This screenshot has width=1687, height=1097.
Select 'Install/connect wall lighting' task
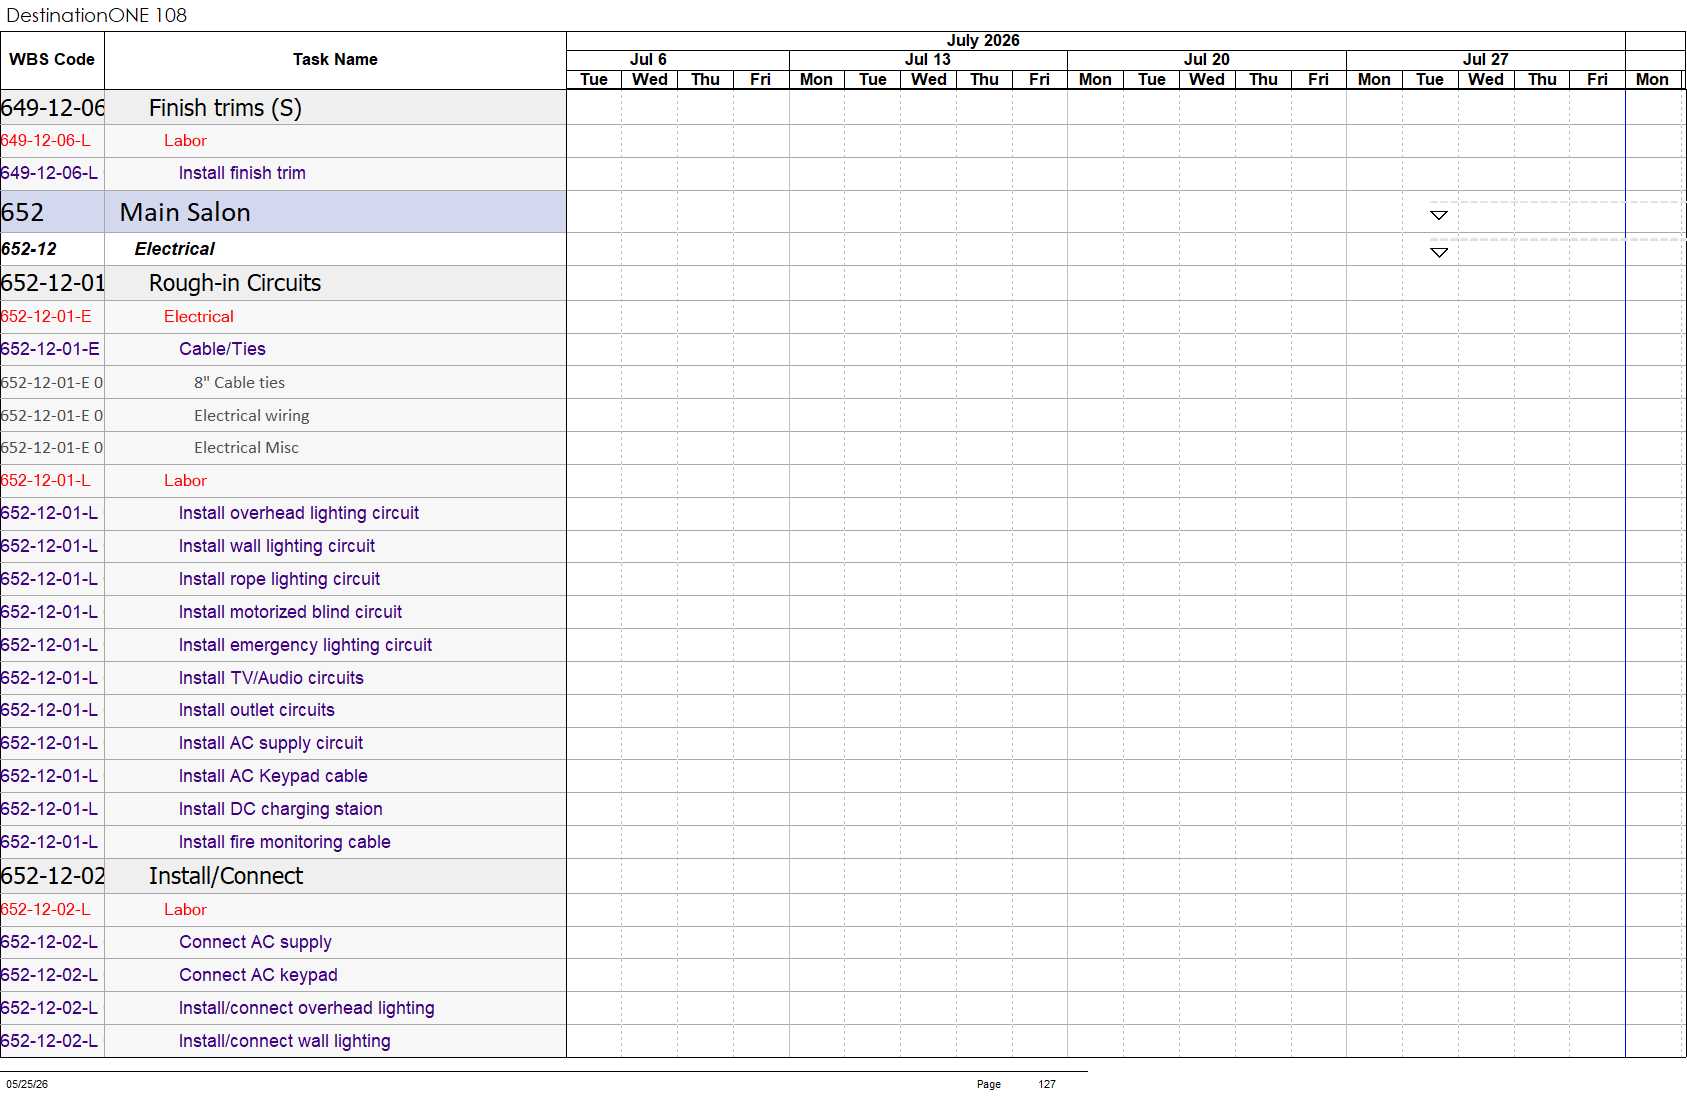[x=283, y=1041]
